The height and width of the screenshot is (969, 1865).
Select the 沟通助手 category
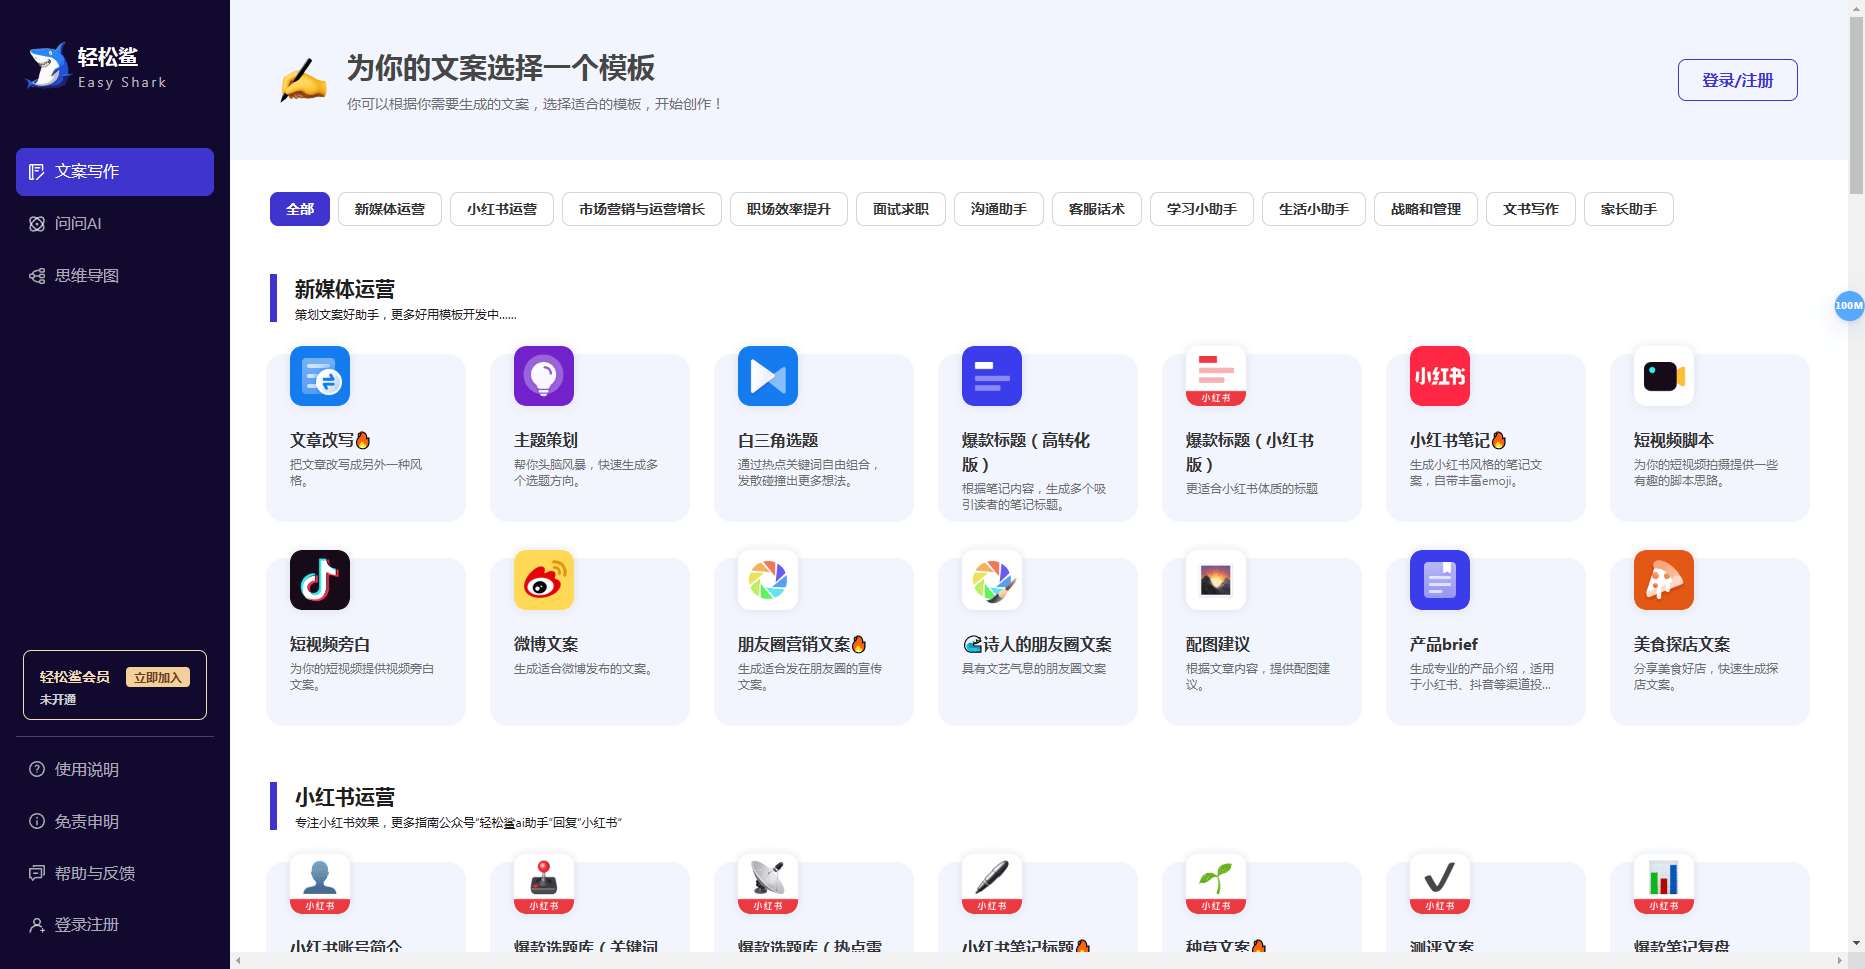[999, 209]
